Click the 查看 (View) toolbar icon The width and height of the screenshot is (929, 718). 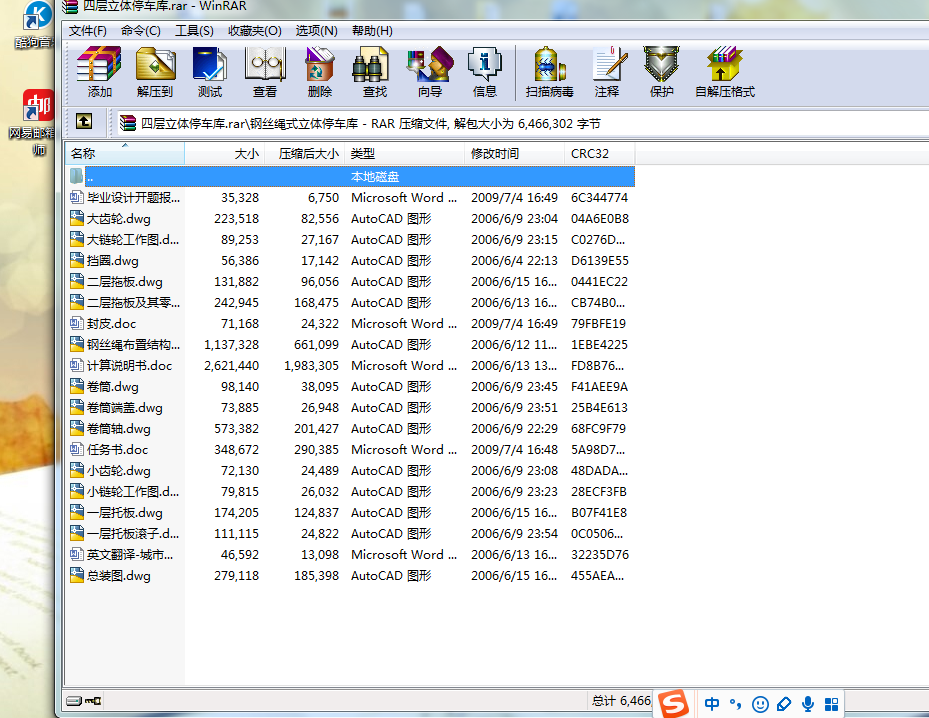265,72
